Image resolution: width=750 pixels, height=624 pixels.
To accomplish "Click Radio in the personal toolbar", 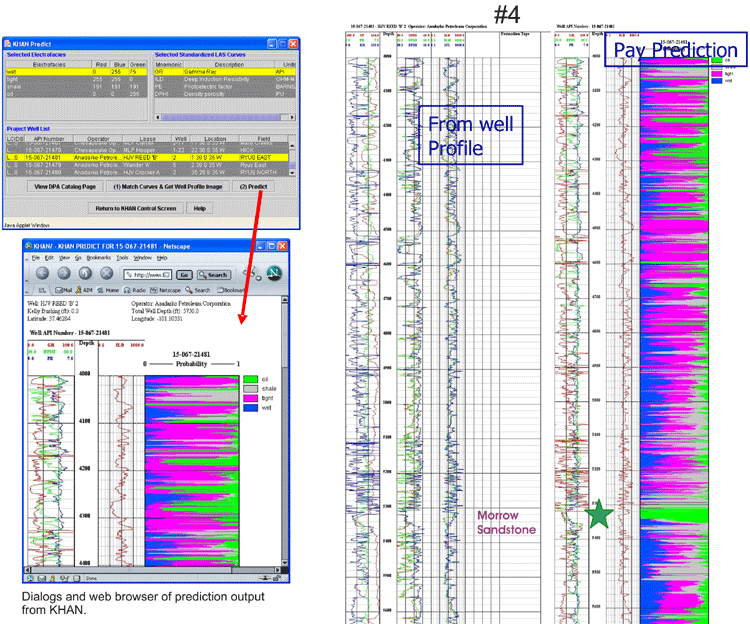I will coord(135,290).
